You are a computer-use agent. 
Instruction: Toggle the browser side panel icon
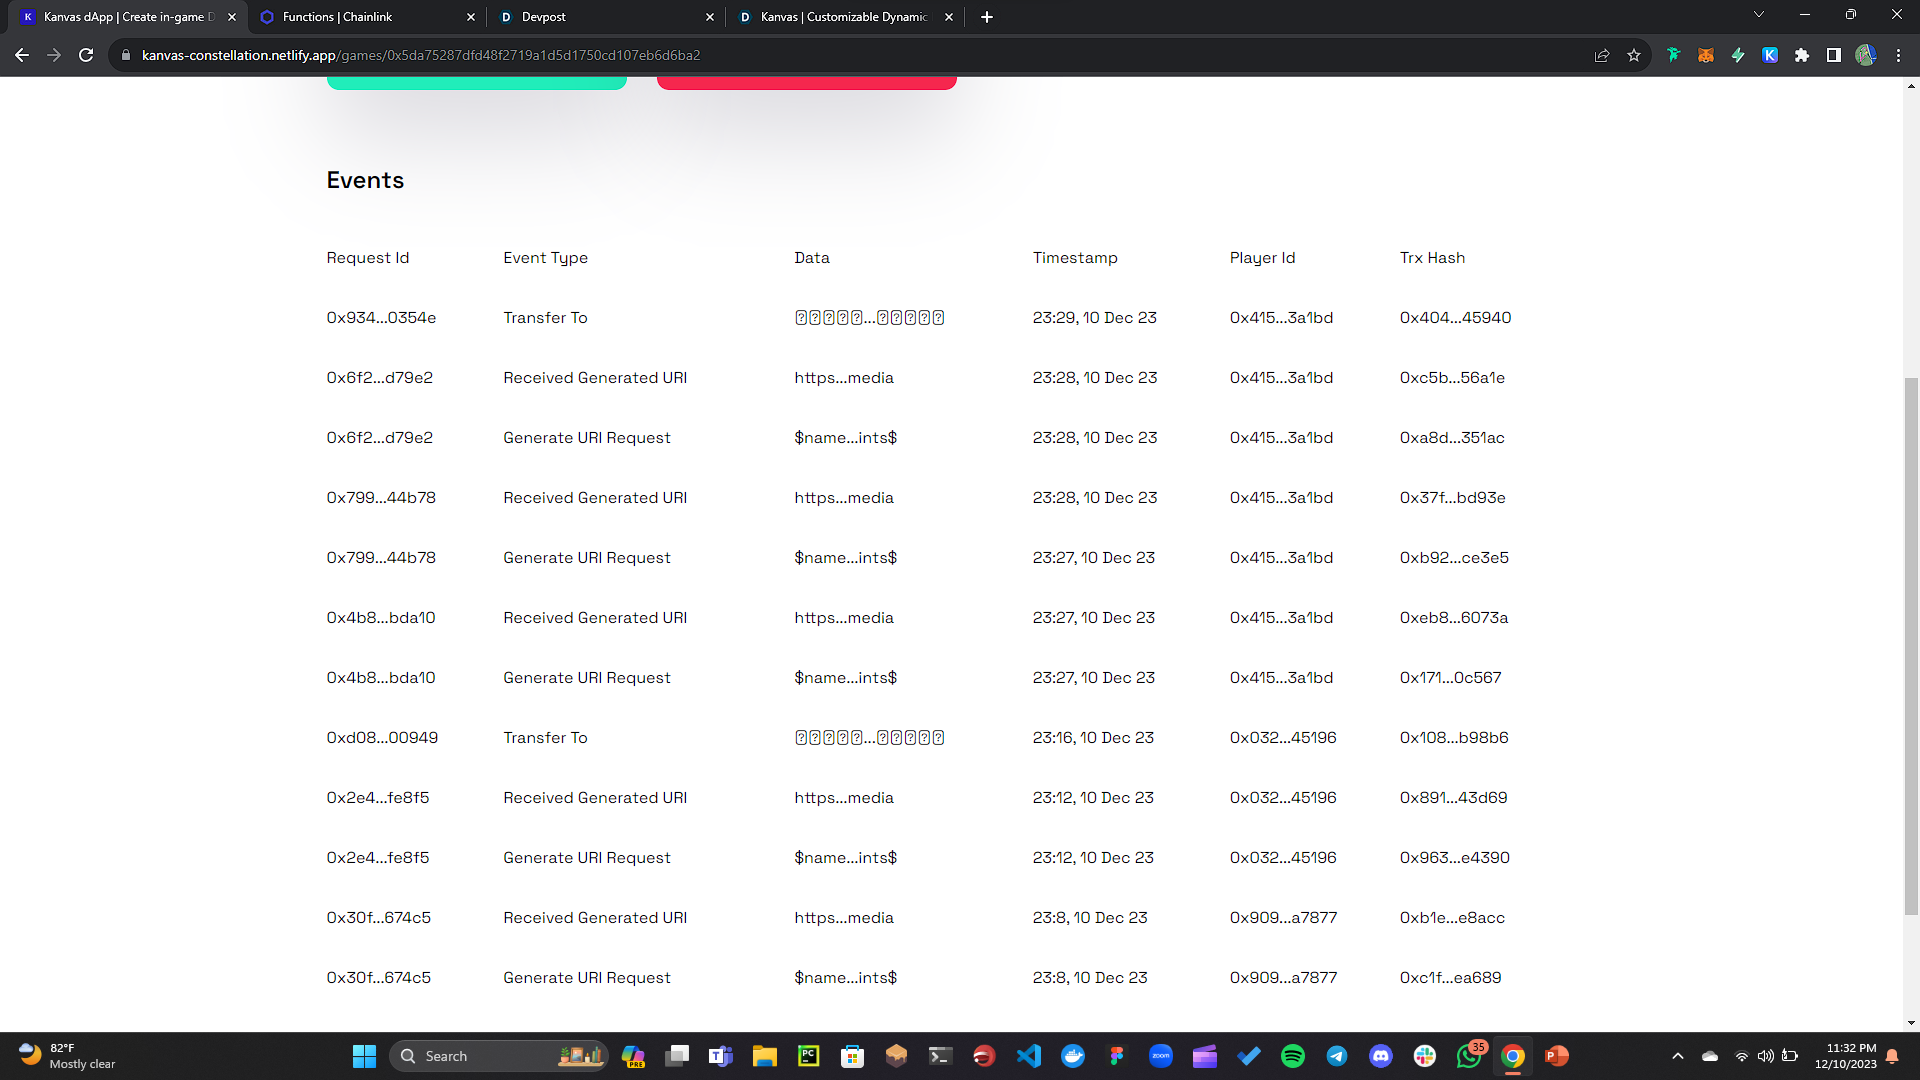tap(1834, 55)
